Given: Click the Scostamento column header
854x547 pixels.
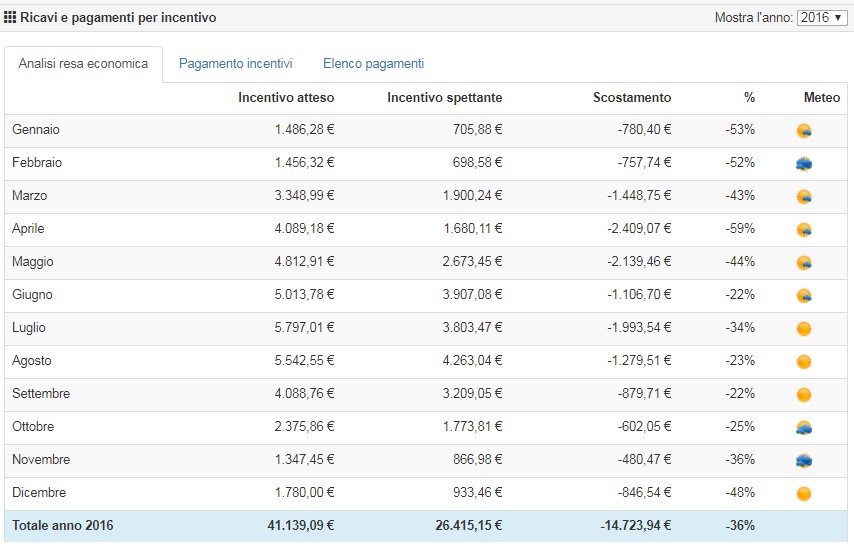Looking at the screenshot, I should 631,98.
